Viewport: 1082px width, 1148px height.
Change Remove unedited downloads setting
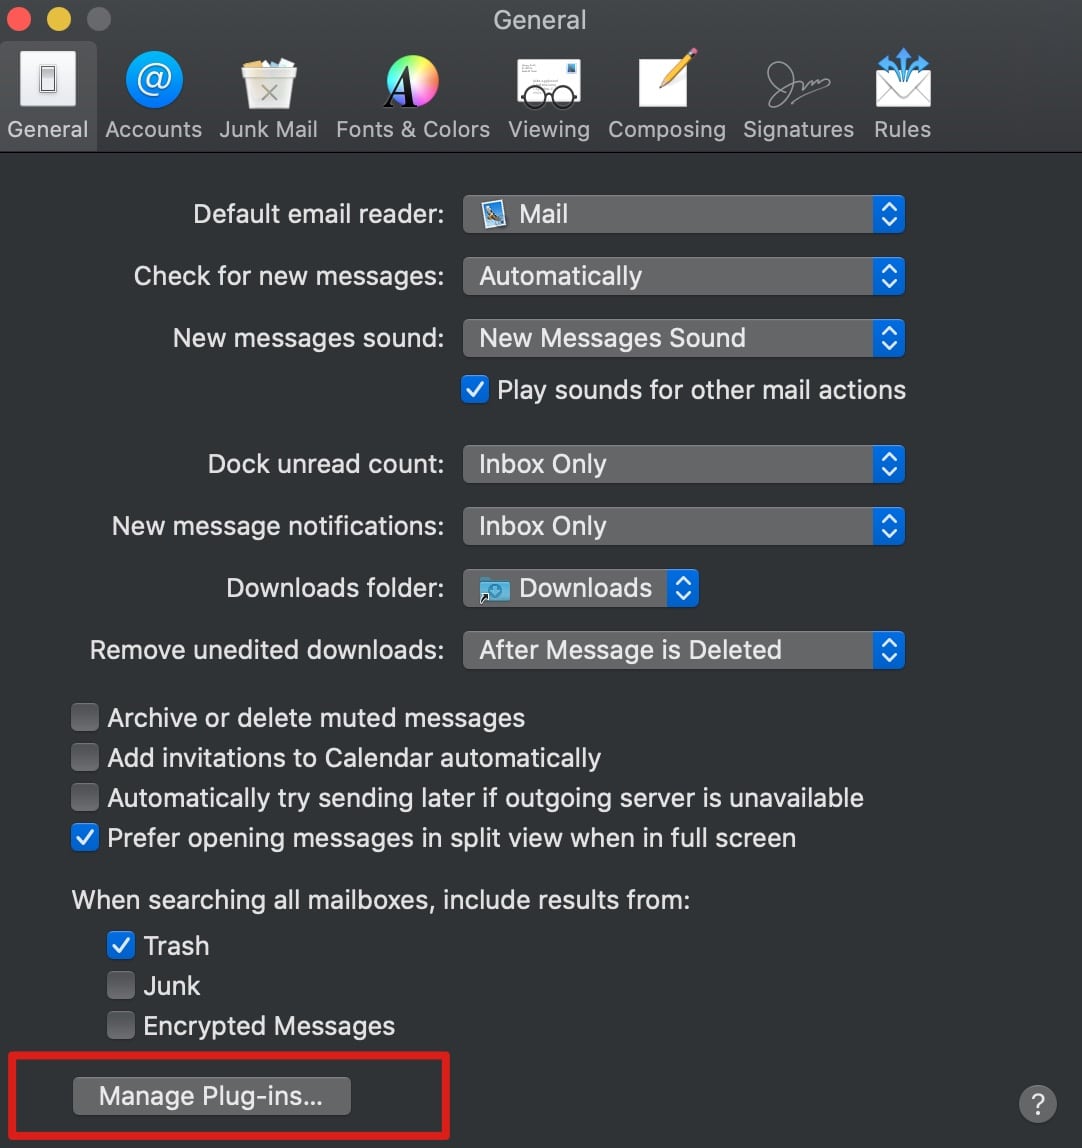tap(888, 650)
